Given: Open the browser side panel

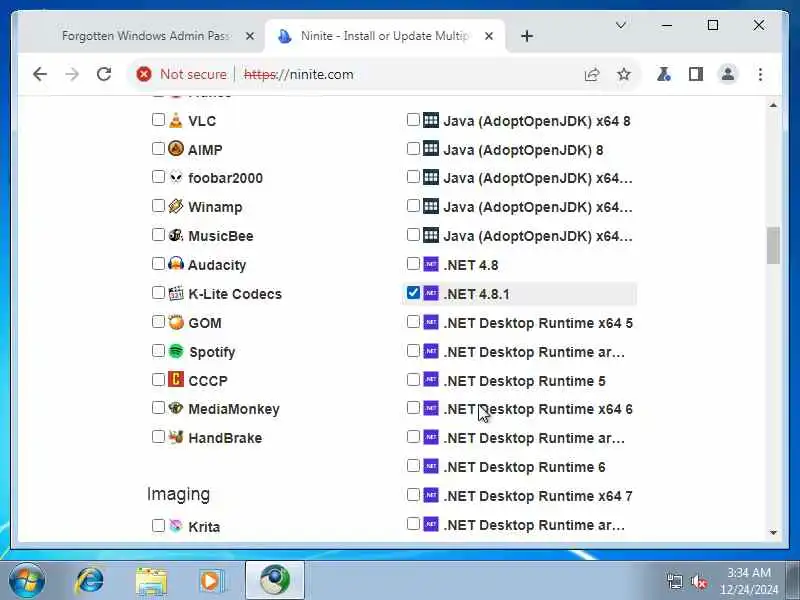Looking at the screenshot, I should point(695,74).
